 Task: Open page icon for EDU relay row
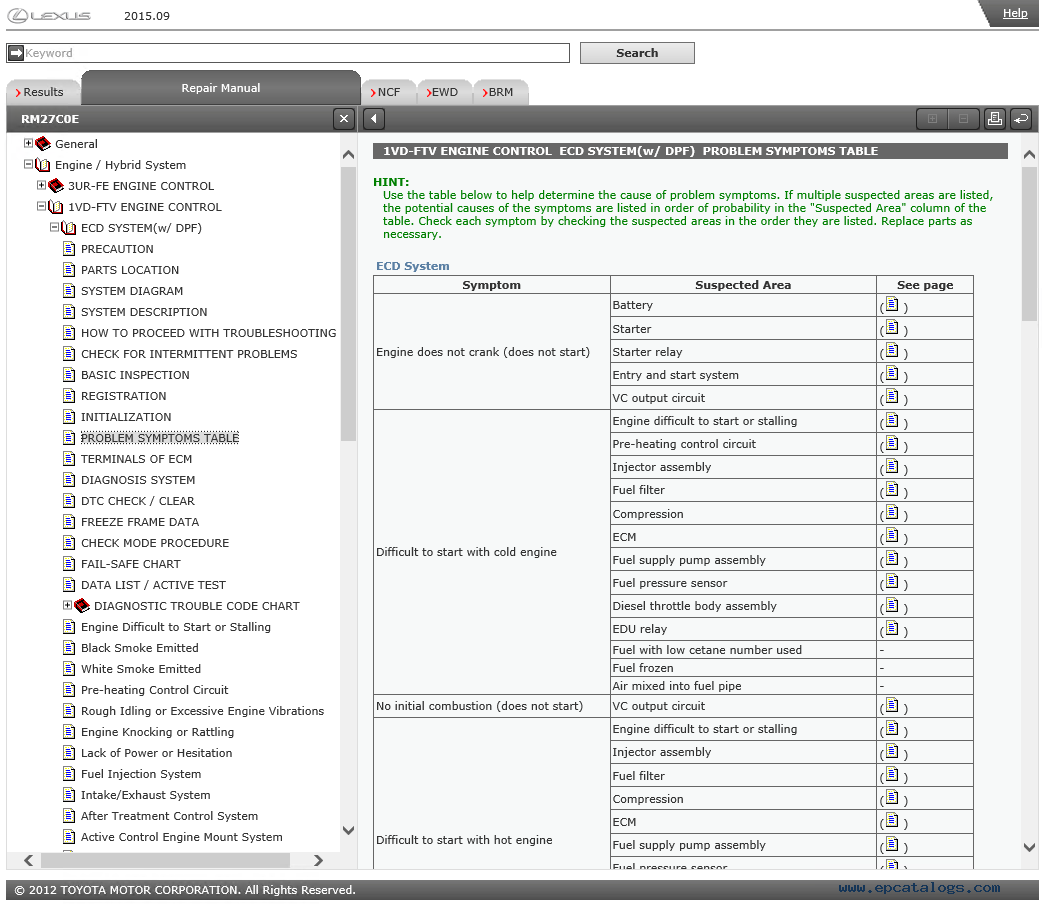tap(892, 628)
